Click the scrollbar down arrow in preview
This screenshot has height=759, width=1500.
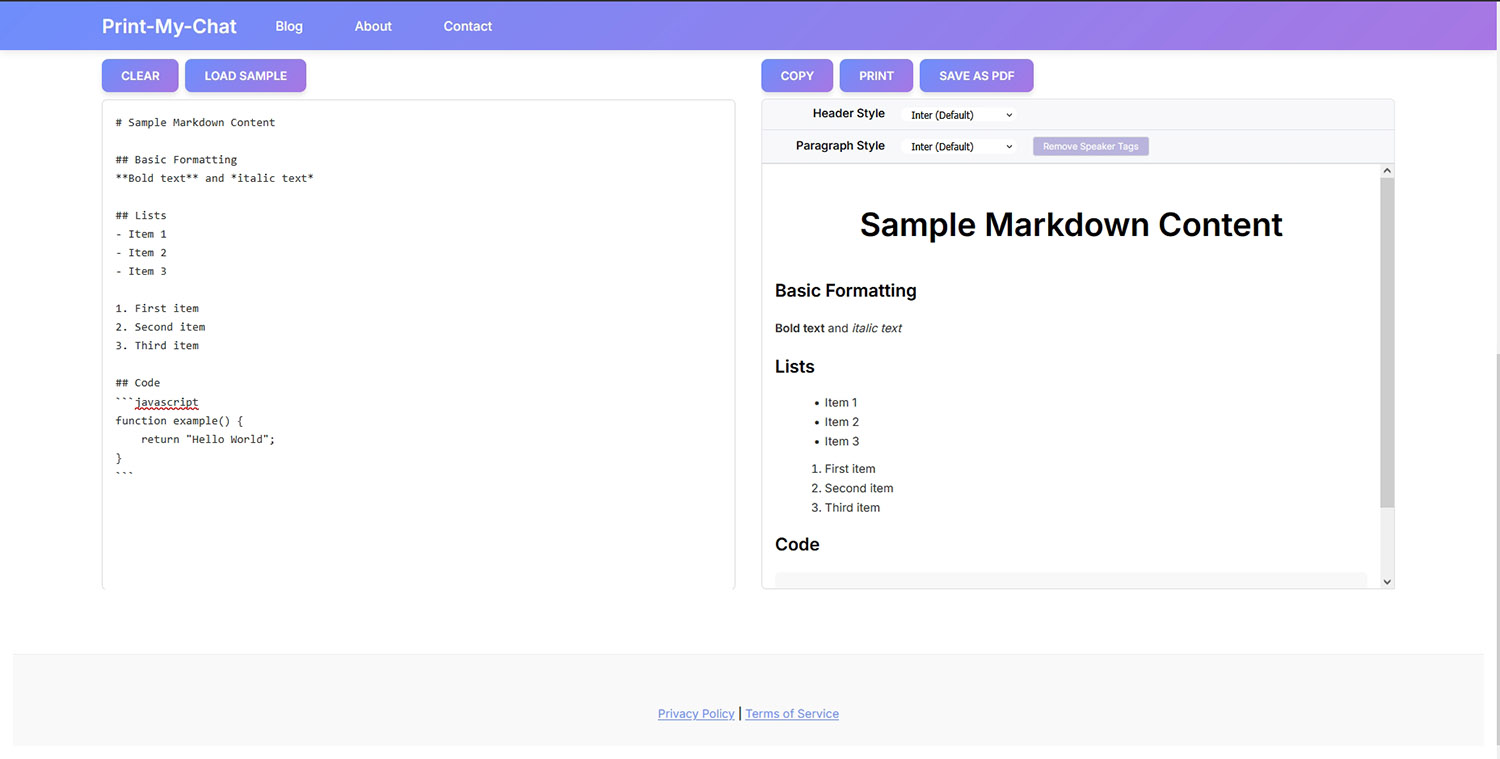[1387, 581]
